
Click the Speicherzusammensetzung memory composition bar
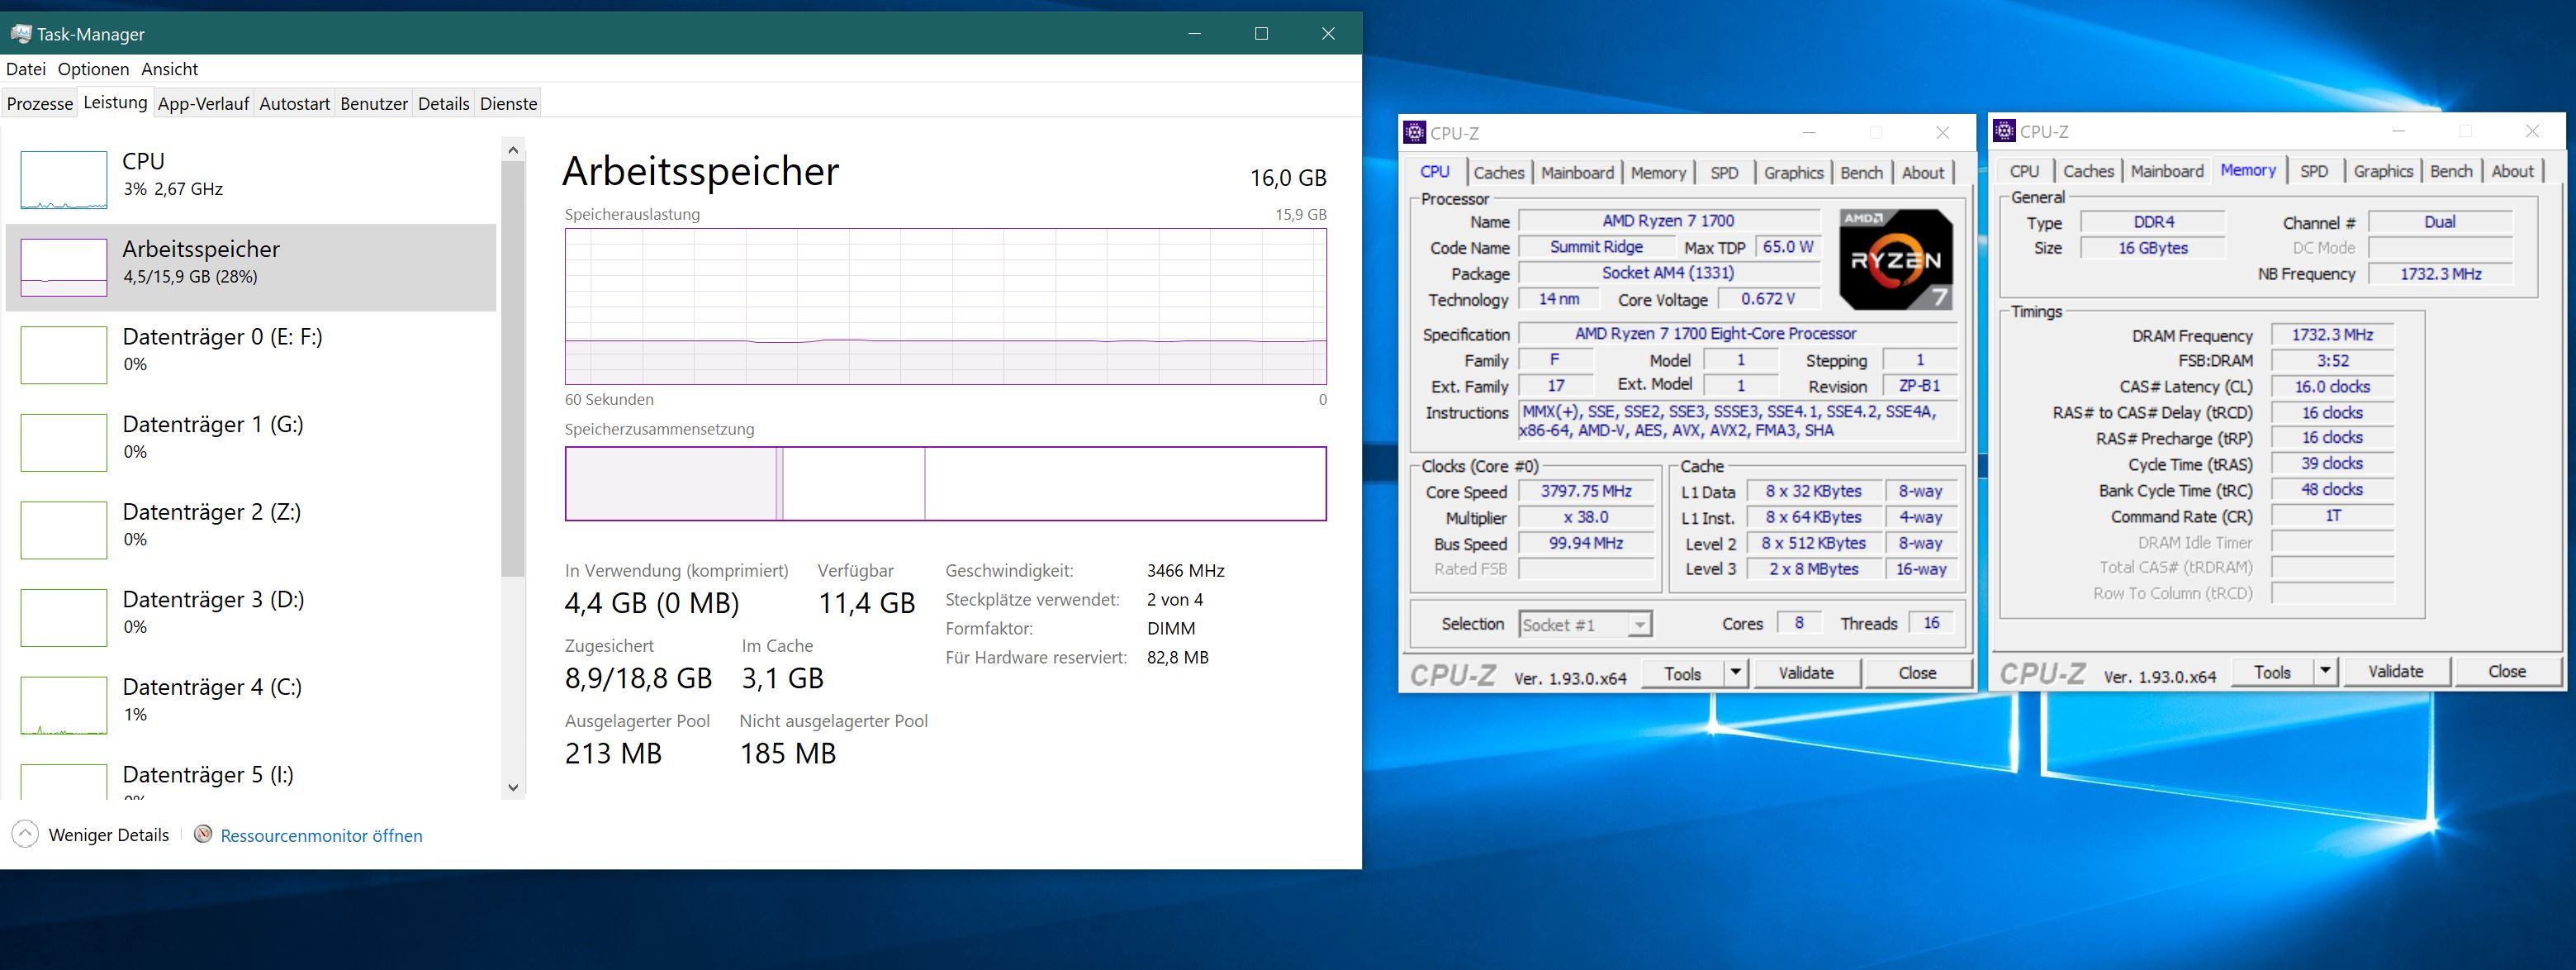(x=945, y=484)
